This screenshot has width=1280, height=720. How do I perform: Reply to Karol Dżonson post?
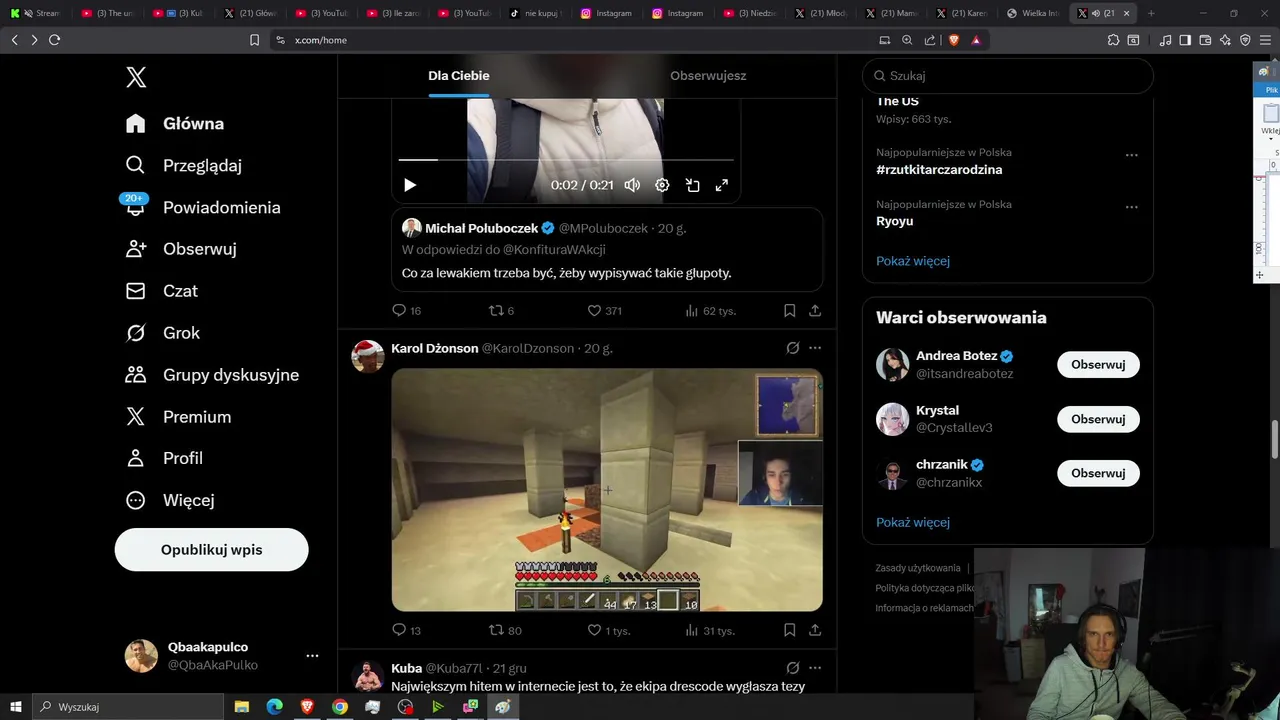point(406,630)
